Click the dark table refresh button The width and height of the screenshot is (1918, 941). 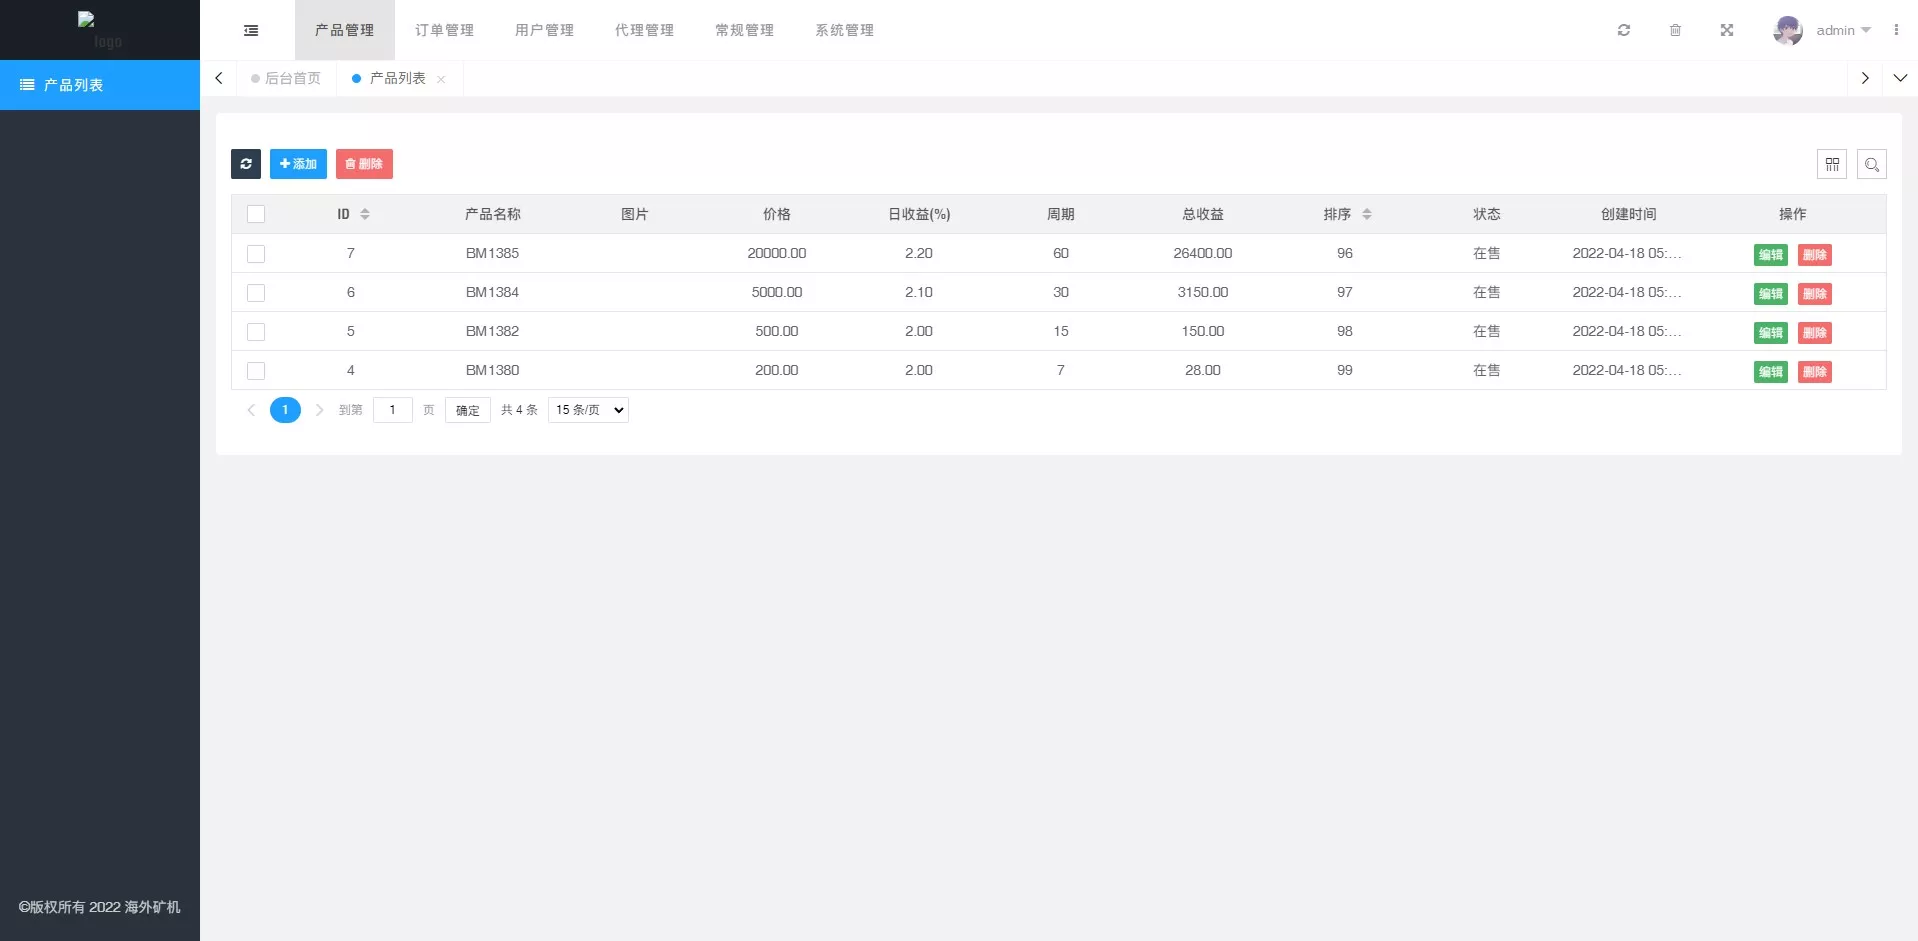tap(246, 164)
